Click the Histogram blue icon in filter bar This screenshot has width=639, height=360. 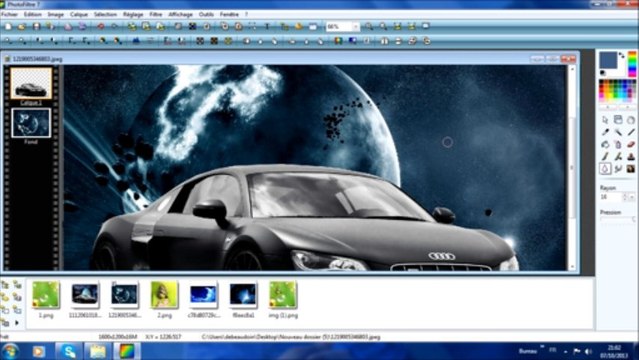pos(136,41)
